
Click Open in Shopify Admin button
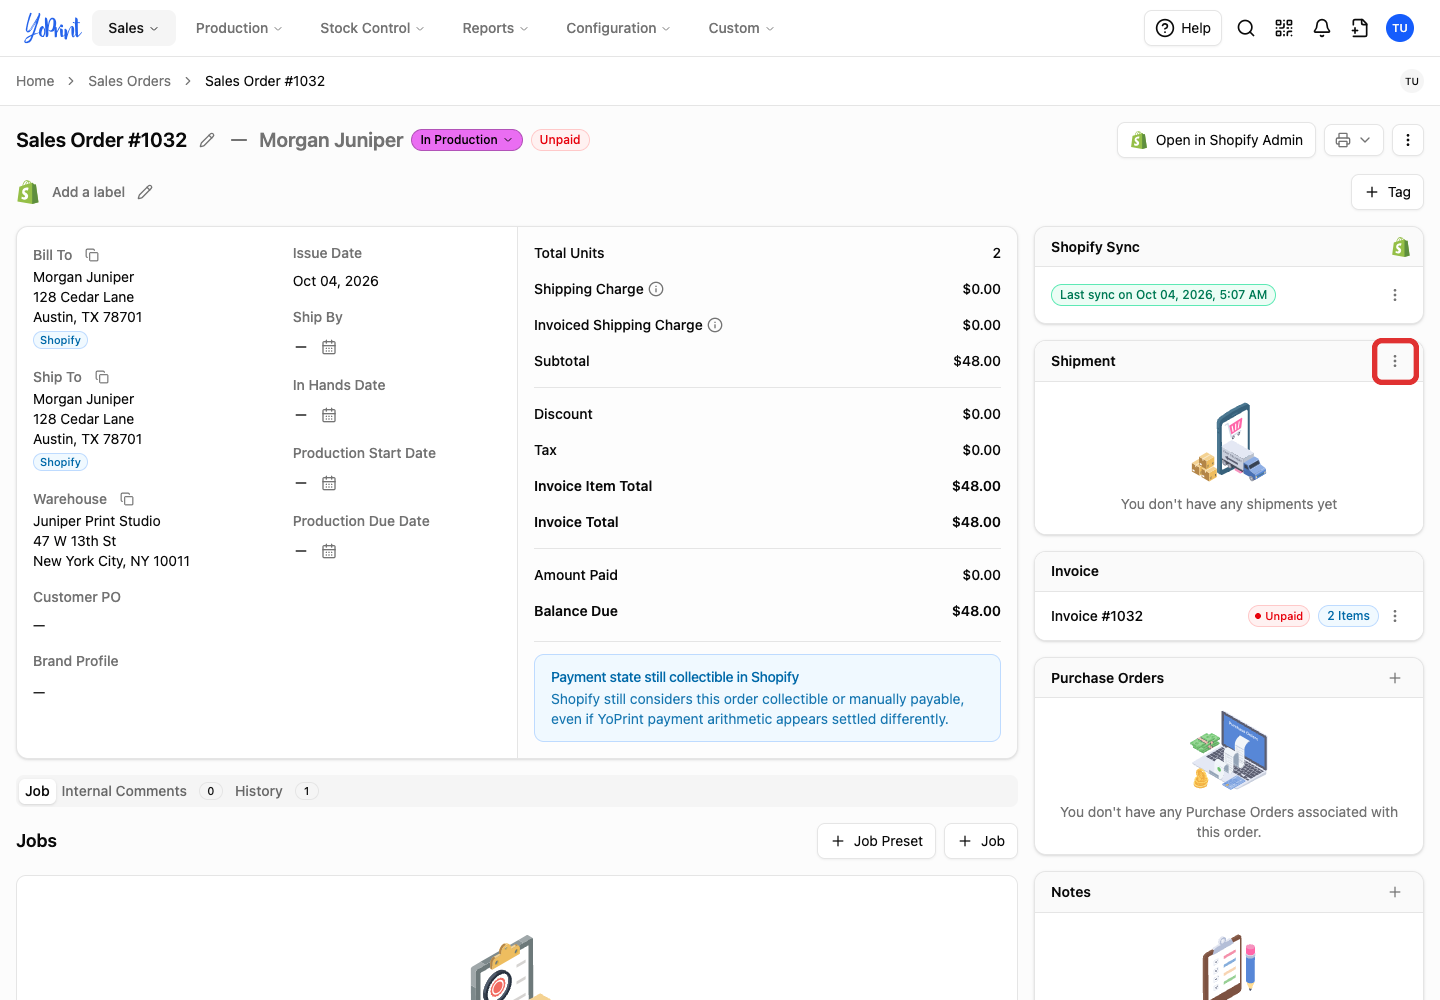tap(1216, 140)
